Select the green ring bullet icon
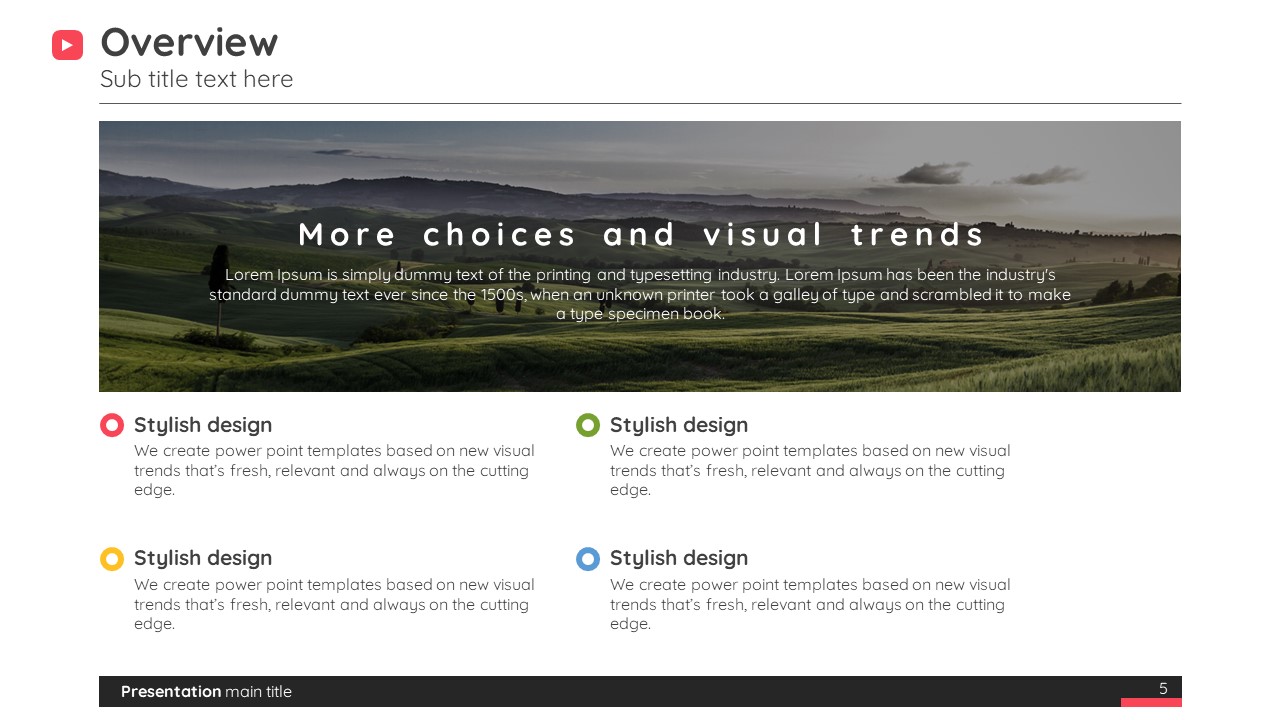1280x720 pixels. pos(588,425)
